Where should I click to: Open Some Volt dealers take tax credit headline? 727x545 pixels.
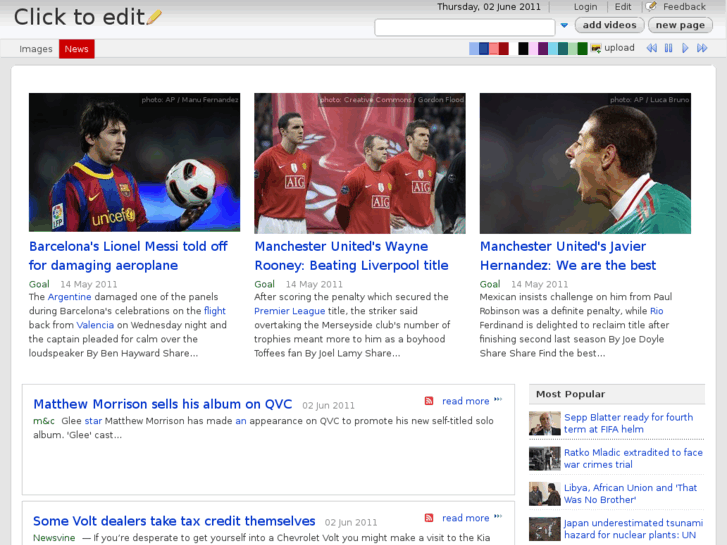[x=174, y=521]
